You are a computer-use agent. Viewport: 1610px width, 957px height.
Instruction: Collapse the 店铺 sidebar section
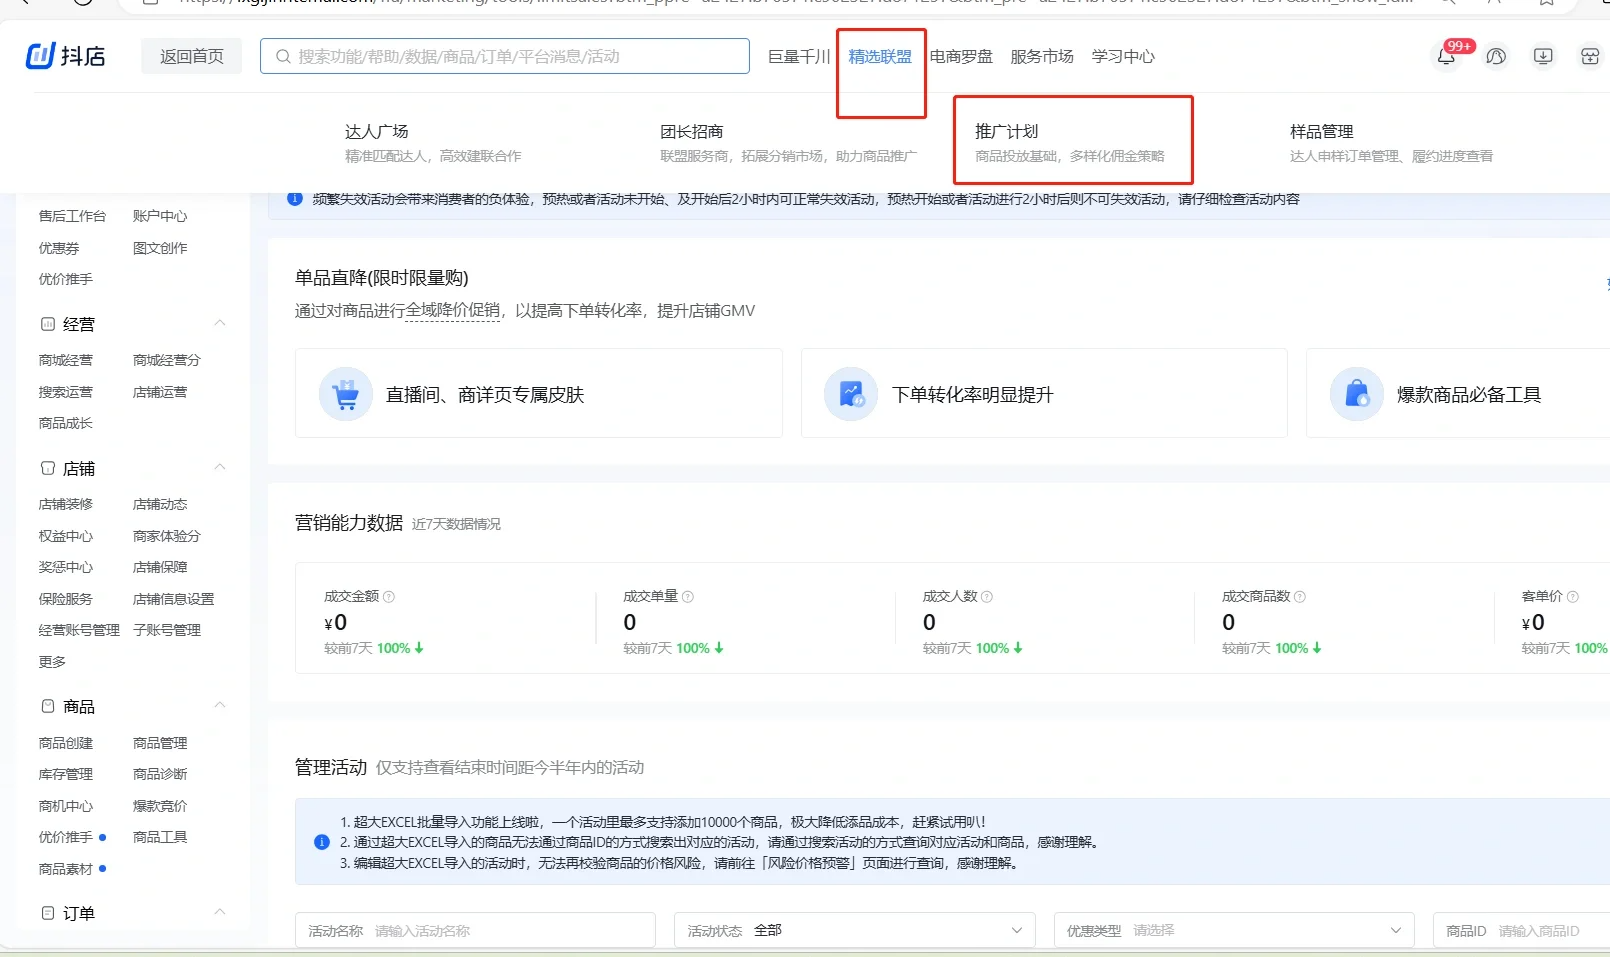point(220,467)
